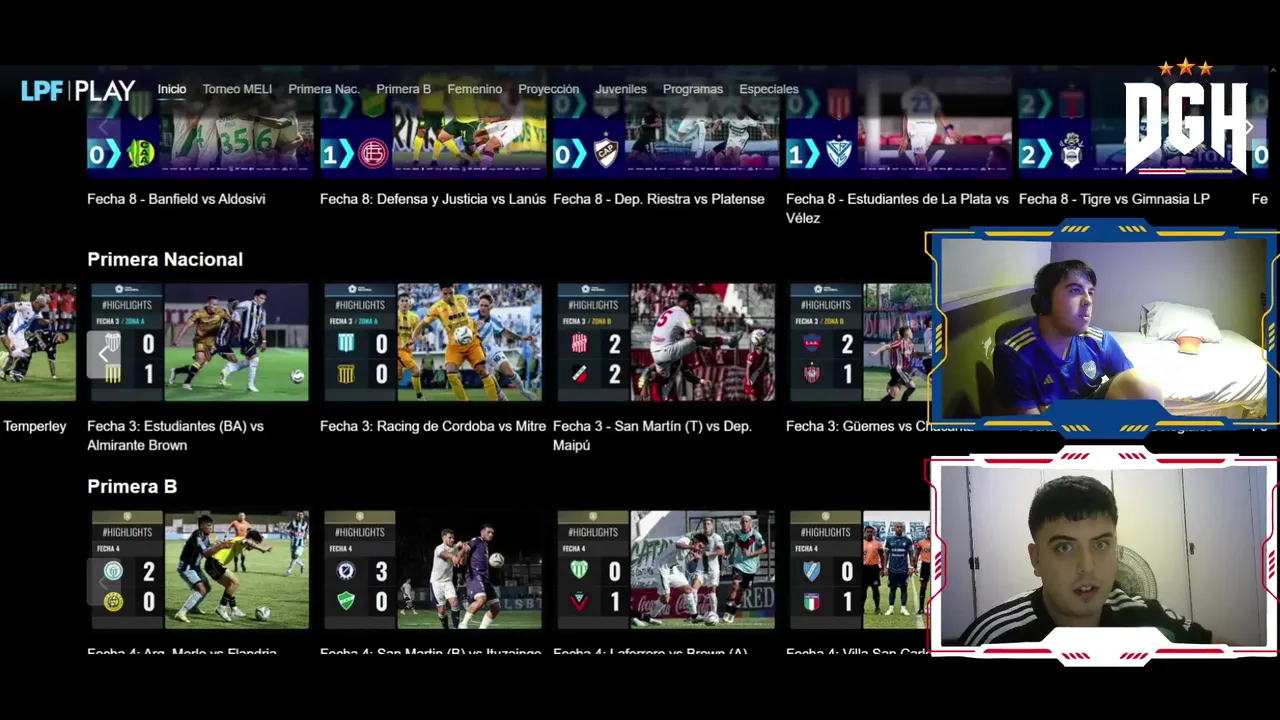
Task: Open the Güemes vs Chacarita highlights thumbnail
Action: pyautogui.click(x=858, y=342)
